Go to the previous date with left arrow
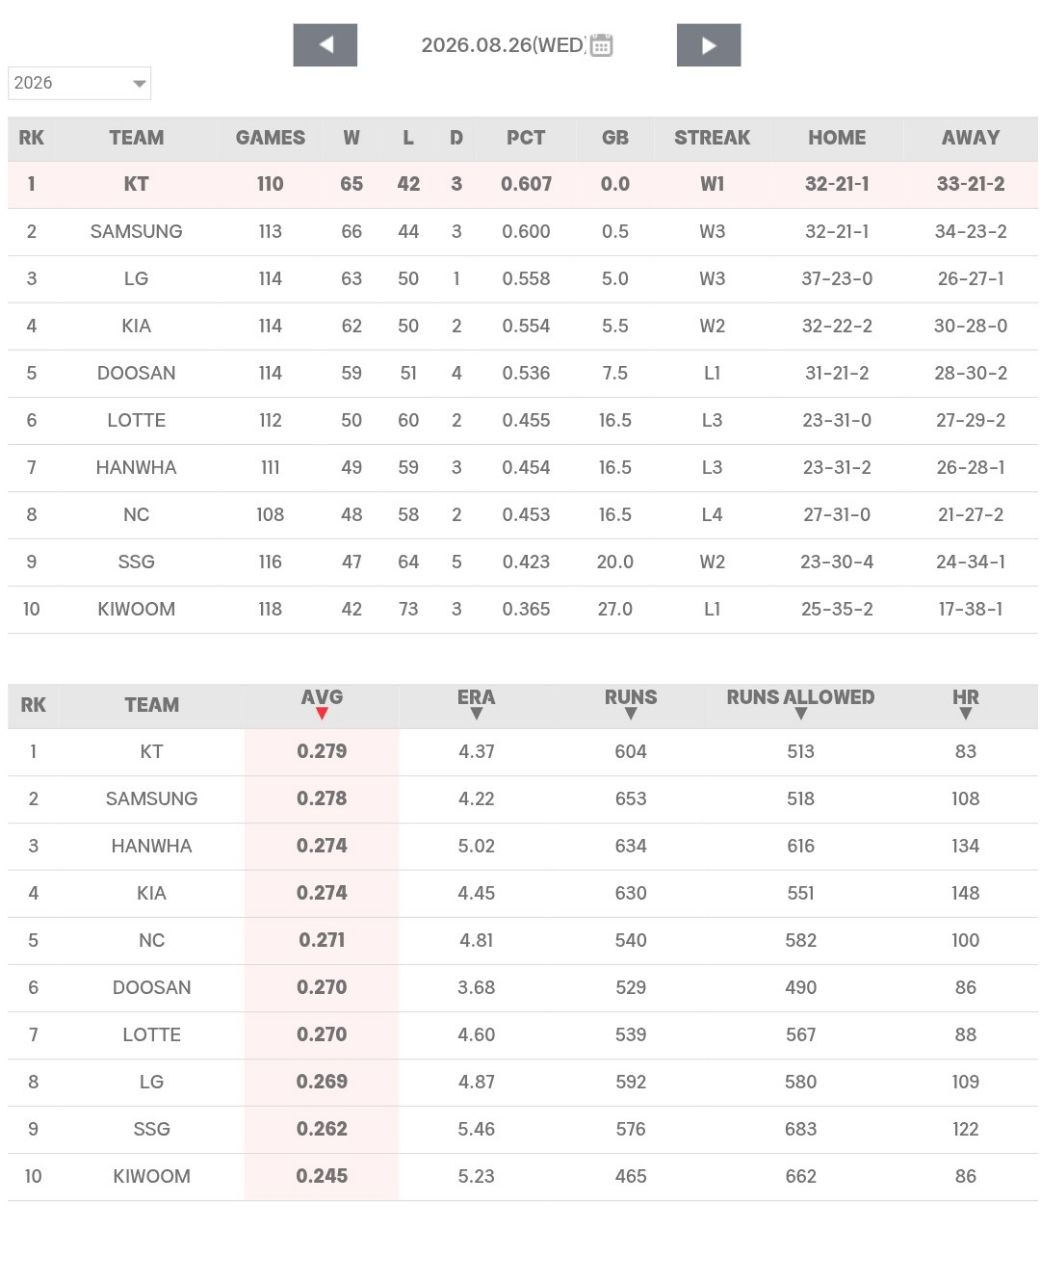 (325, 45)
